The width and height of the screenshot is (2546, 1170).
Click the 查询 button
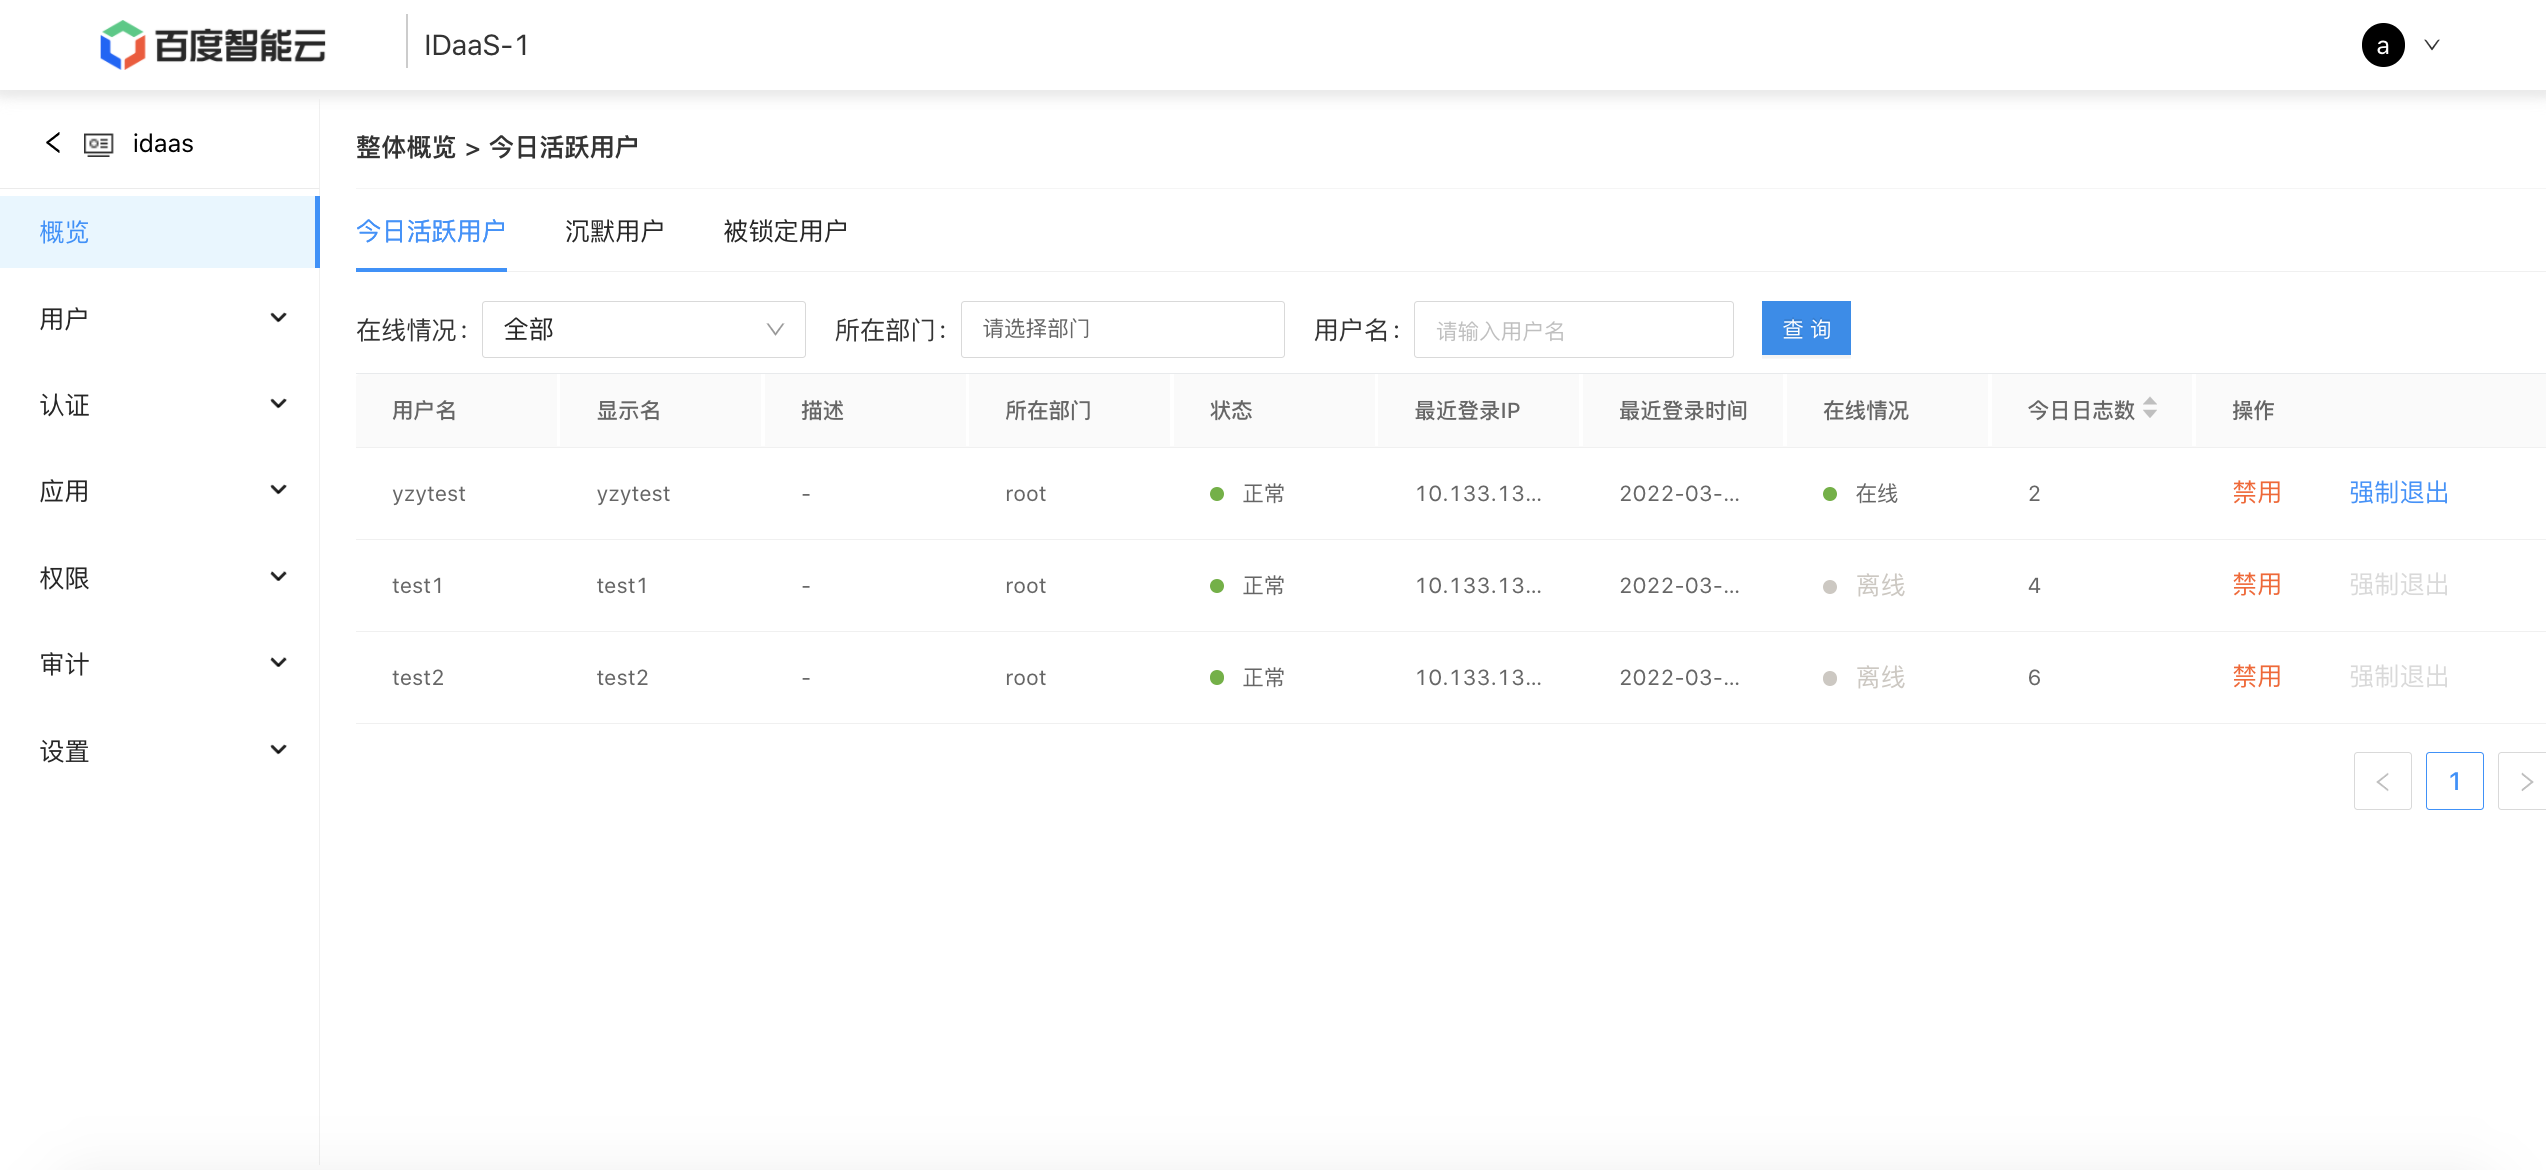tap(1806, 328)
